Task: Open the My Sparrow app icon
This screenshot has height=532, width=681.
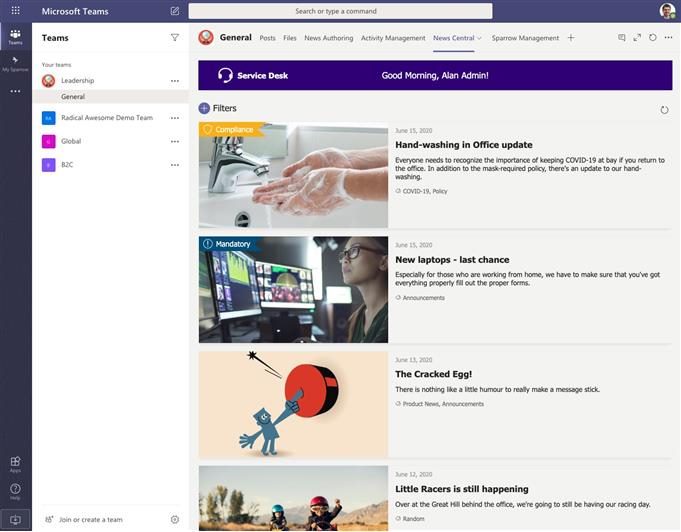Action: [x=15, y=64]
